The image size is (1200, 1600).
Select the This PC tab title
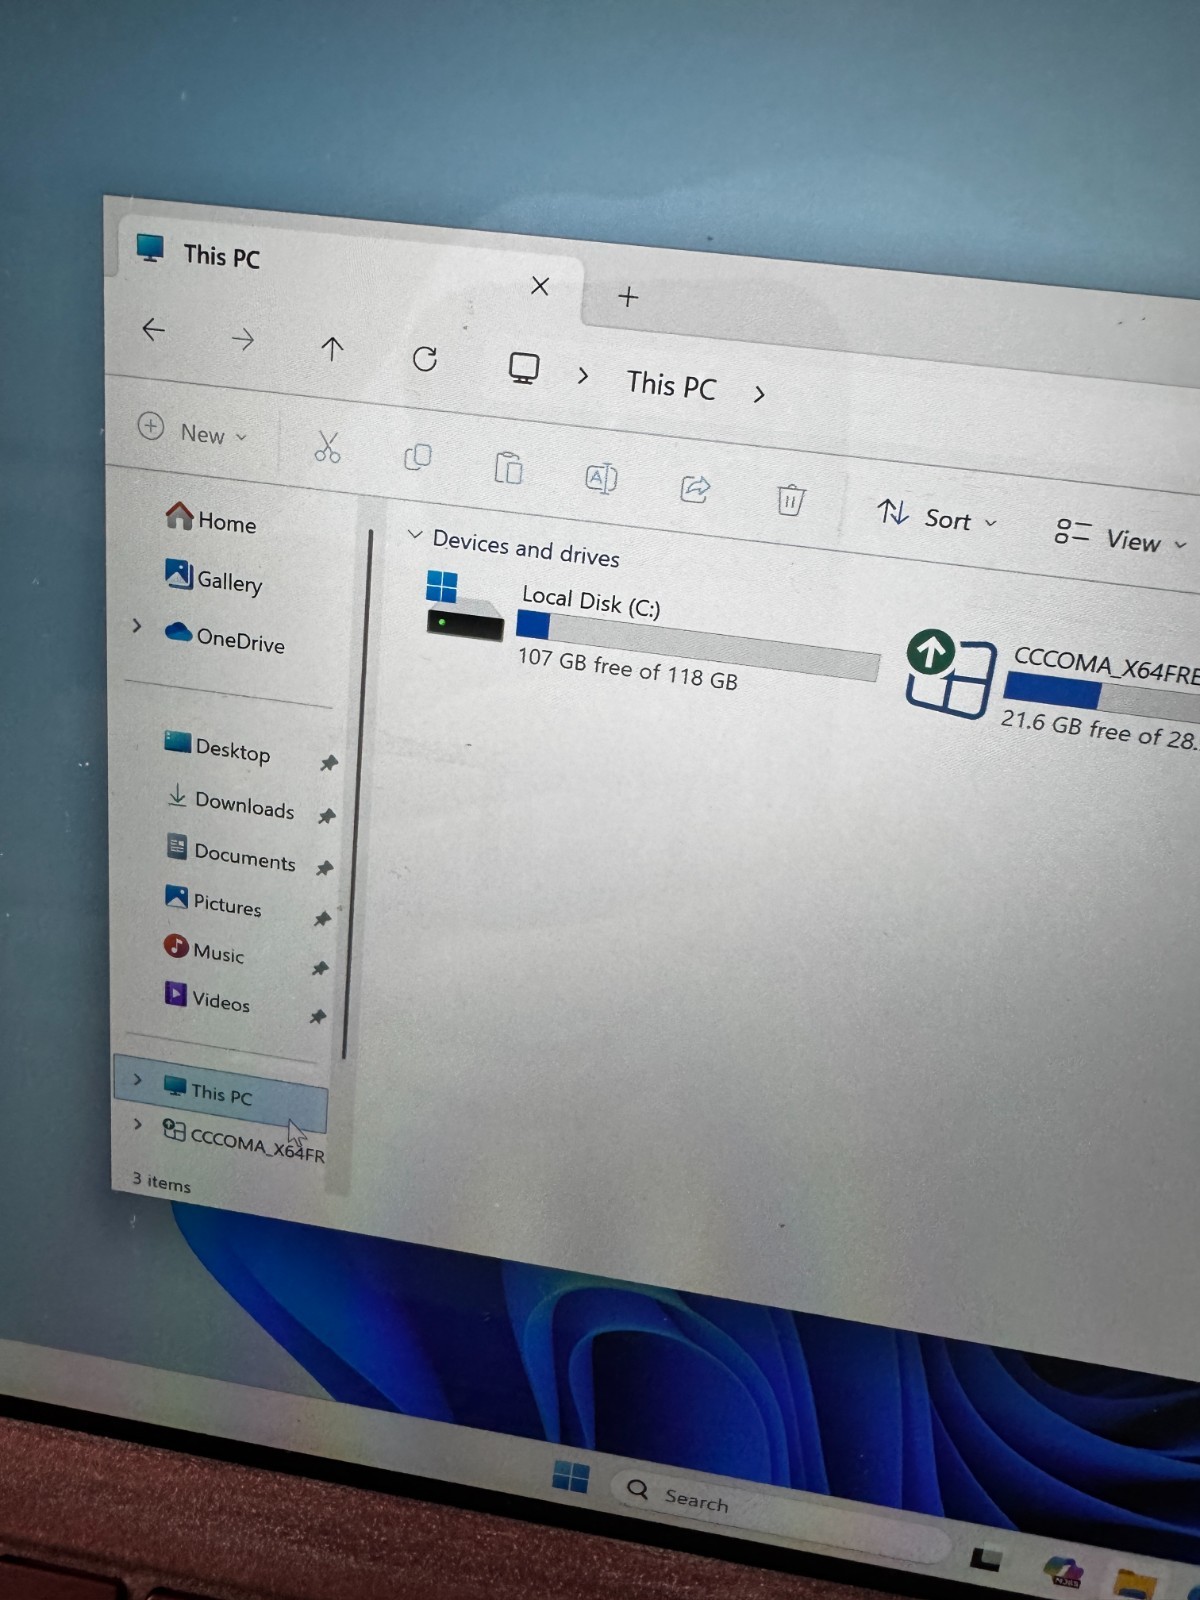[x=221, y=257]
